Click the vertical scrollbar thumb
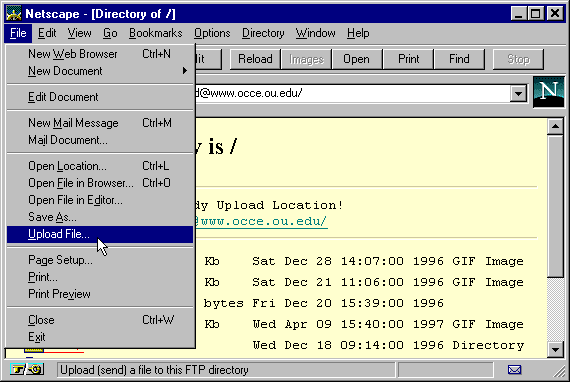This screenshot has height=382, width=570. [555, 206]
